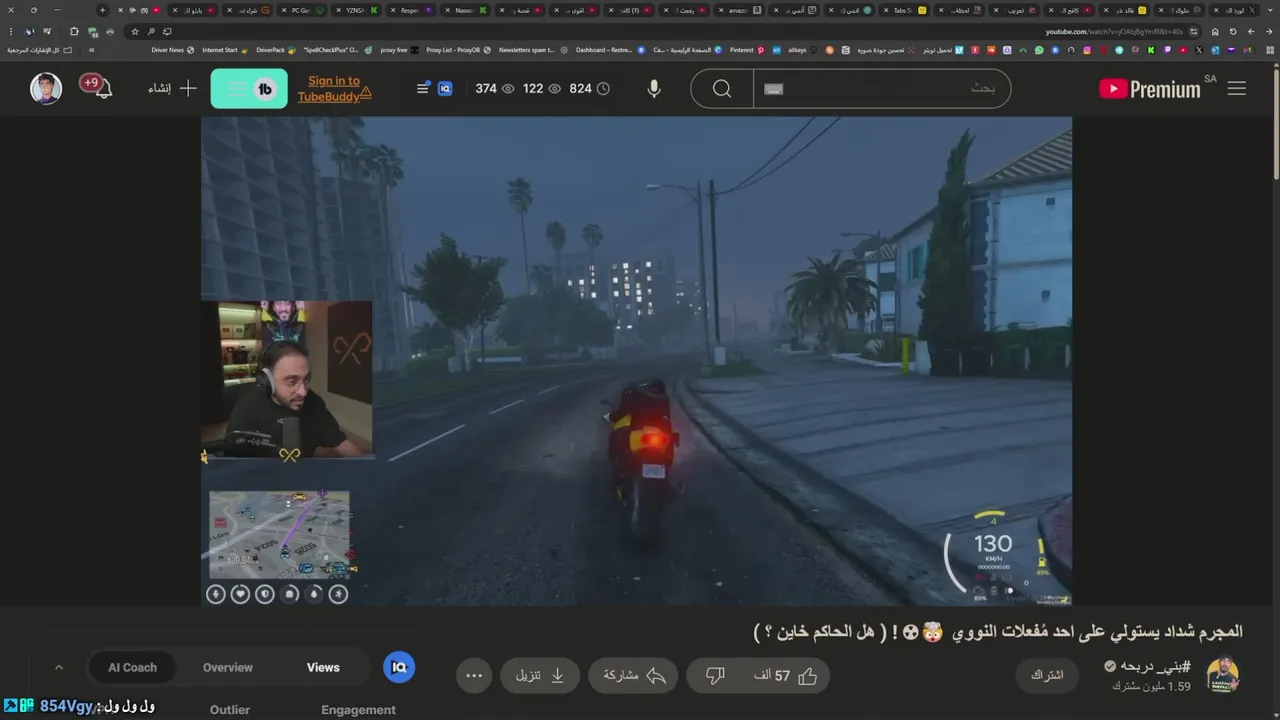
Task: Start voice search with the microphone
Action: [x=653, y=88]
